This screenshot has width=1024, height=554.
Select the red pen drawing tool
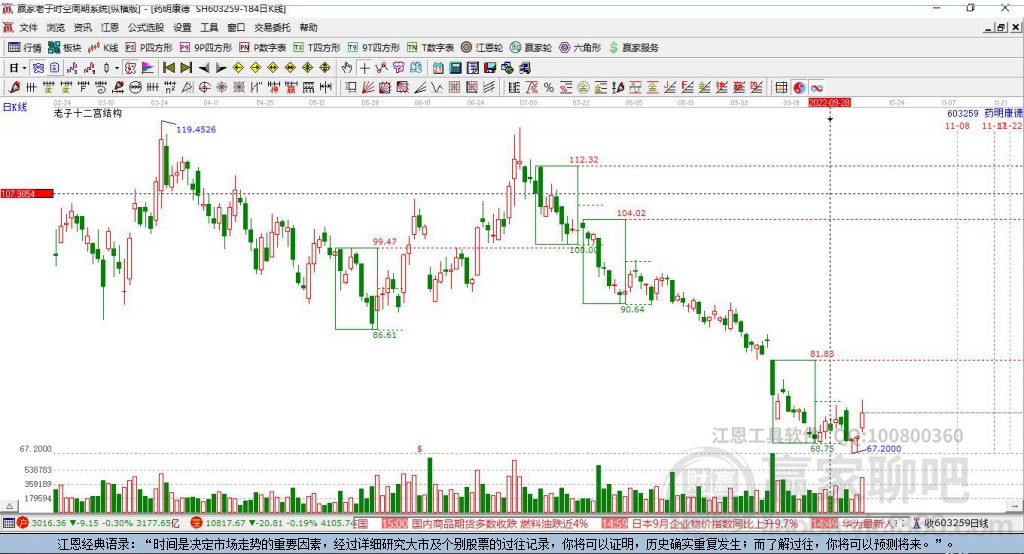click(14, 88)
